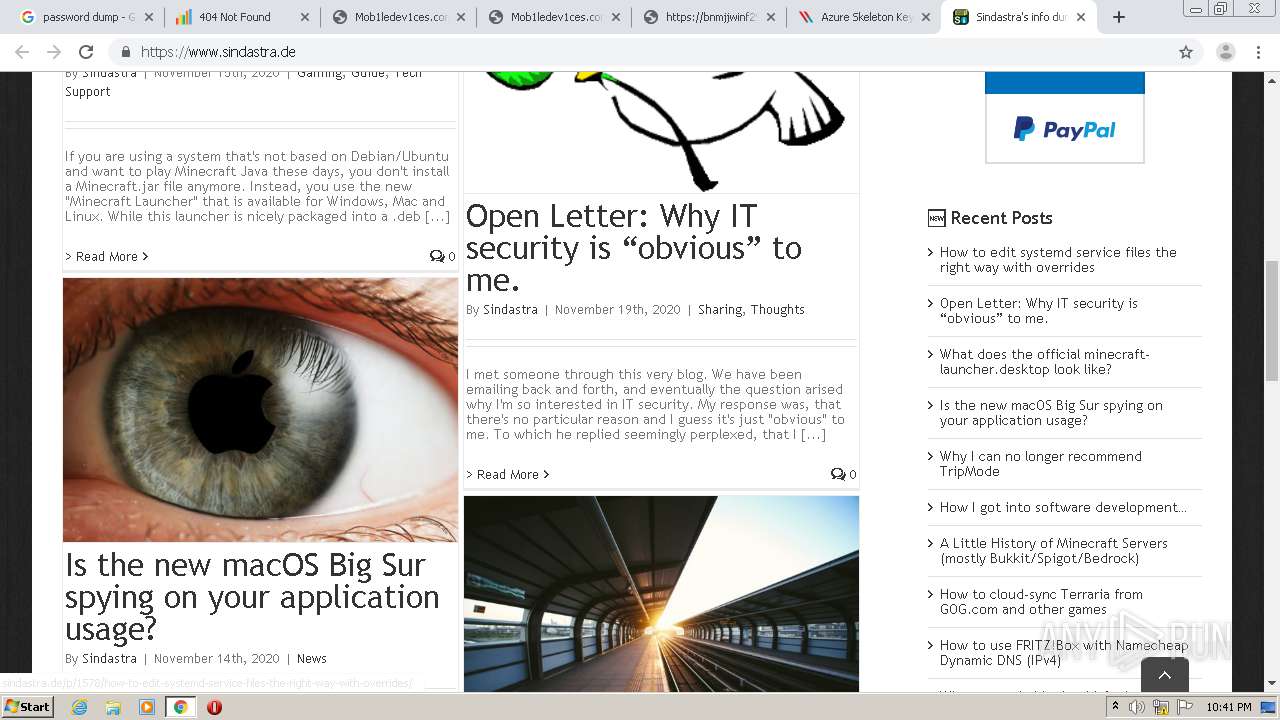Open the Action Center flag tray icon

[1185, 707]
